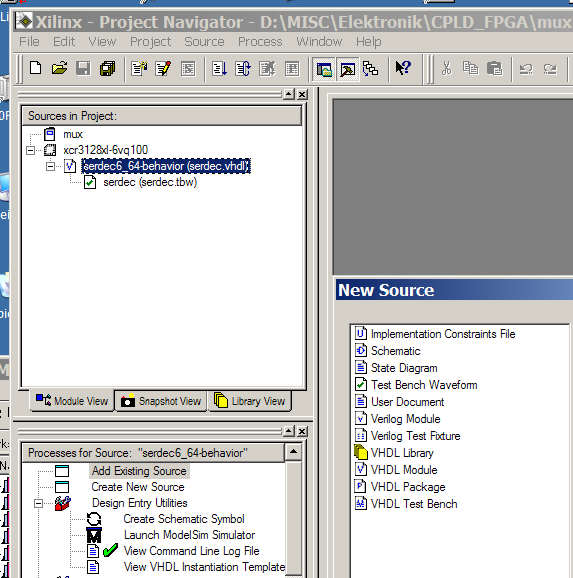Screen dimensions: 573x578
Task: Choose State Diagram source type
Action: coord(404,368)
